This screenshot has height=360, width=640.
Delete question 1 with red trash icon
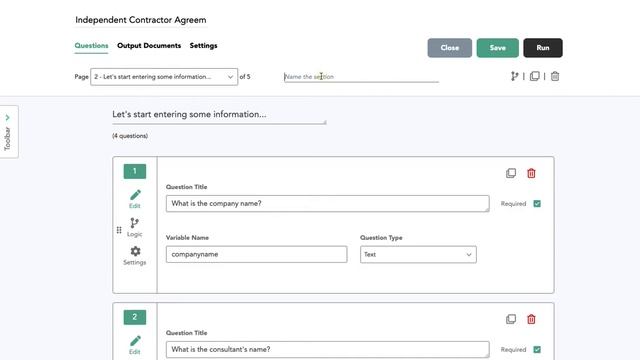(531, 173)
